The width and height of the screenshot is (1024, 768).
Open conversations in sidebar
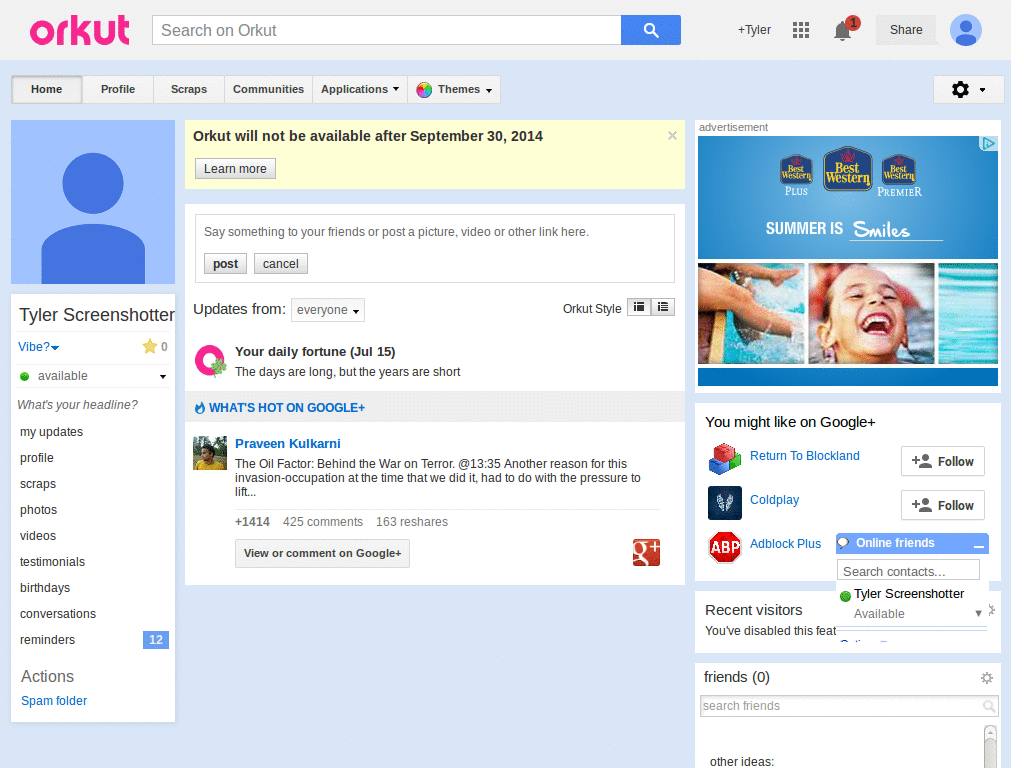pos(58,614)
